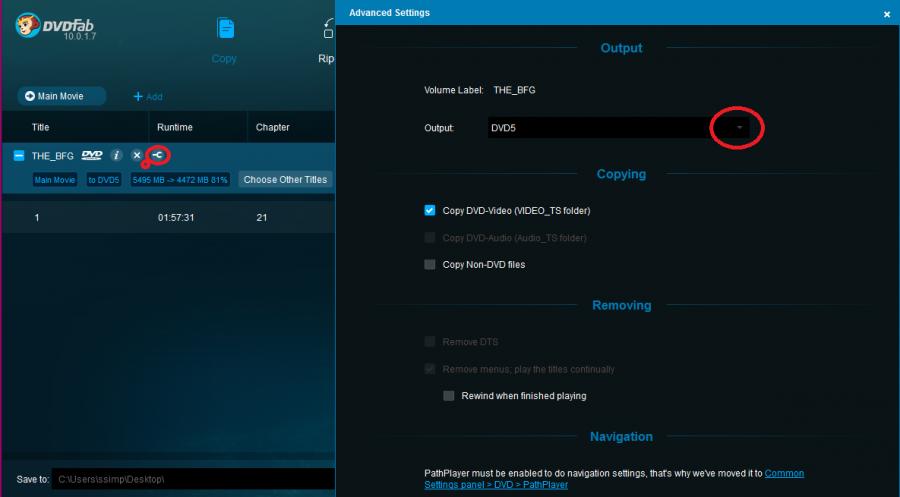Click chapter count 21 cell
Viewport: 900px width, 497px height.
pyautogui.click(x=262, y=218)
